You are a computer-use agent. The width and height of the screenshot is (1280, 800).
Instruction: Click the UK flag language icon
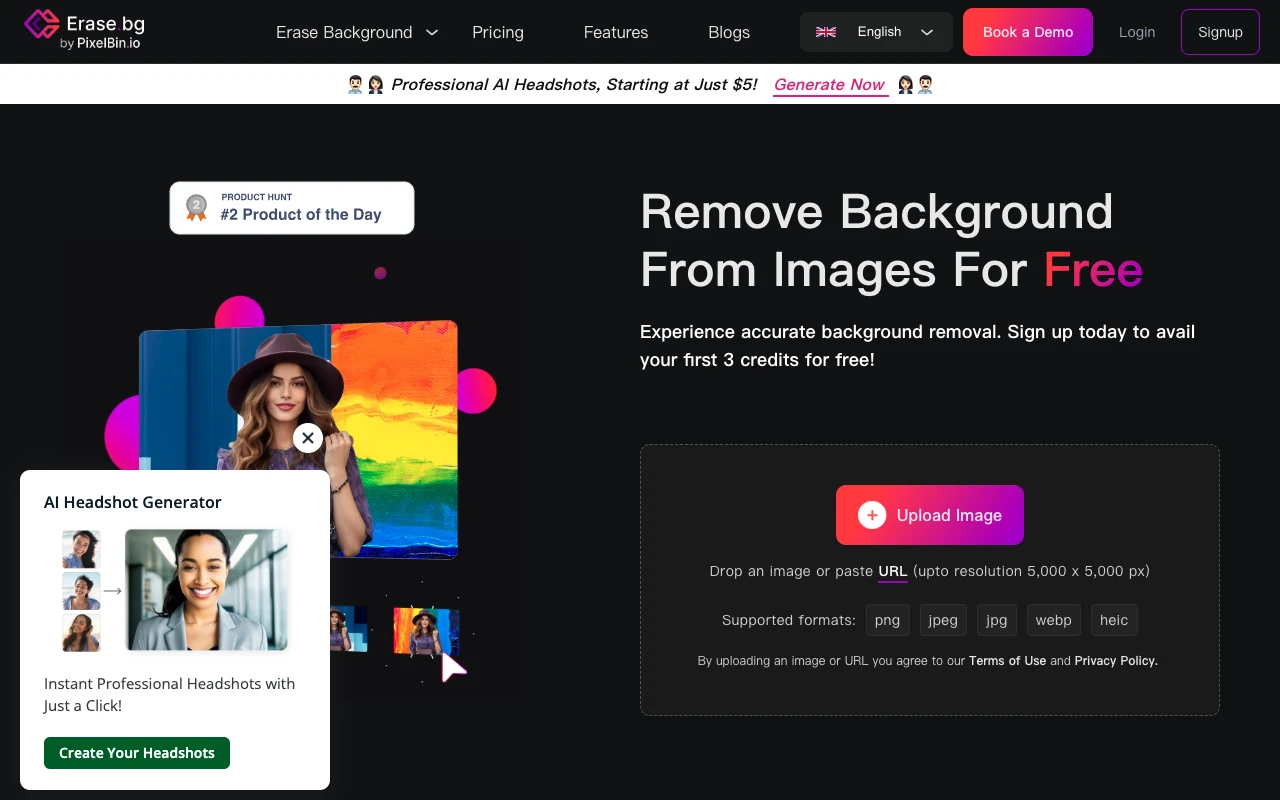pos(826,32)
